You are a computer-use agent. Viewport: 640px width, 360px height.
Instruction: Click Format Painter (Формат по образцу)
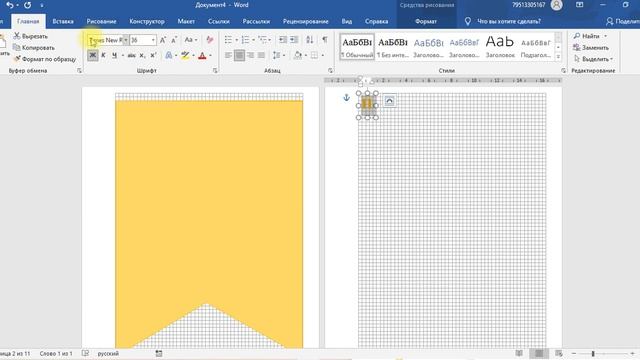coord(45,59)
